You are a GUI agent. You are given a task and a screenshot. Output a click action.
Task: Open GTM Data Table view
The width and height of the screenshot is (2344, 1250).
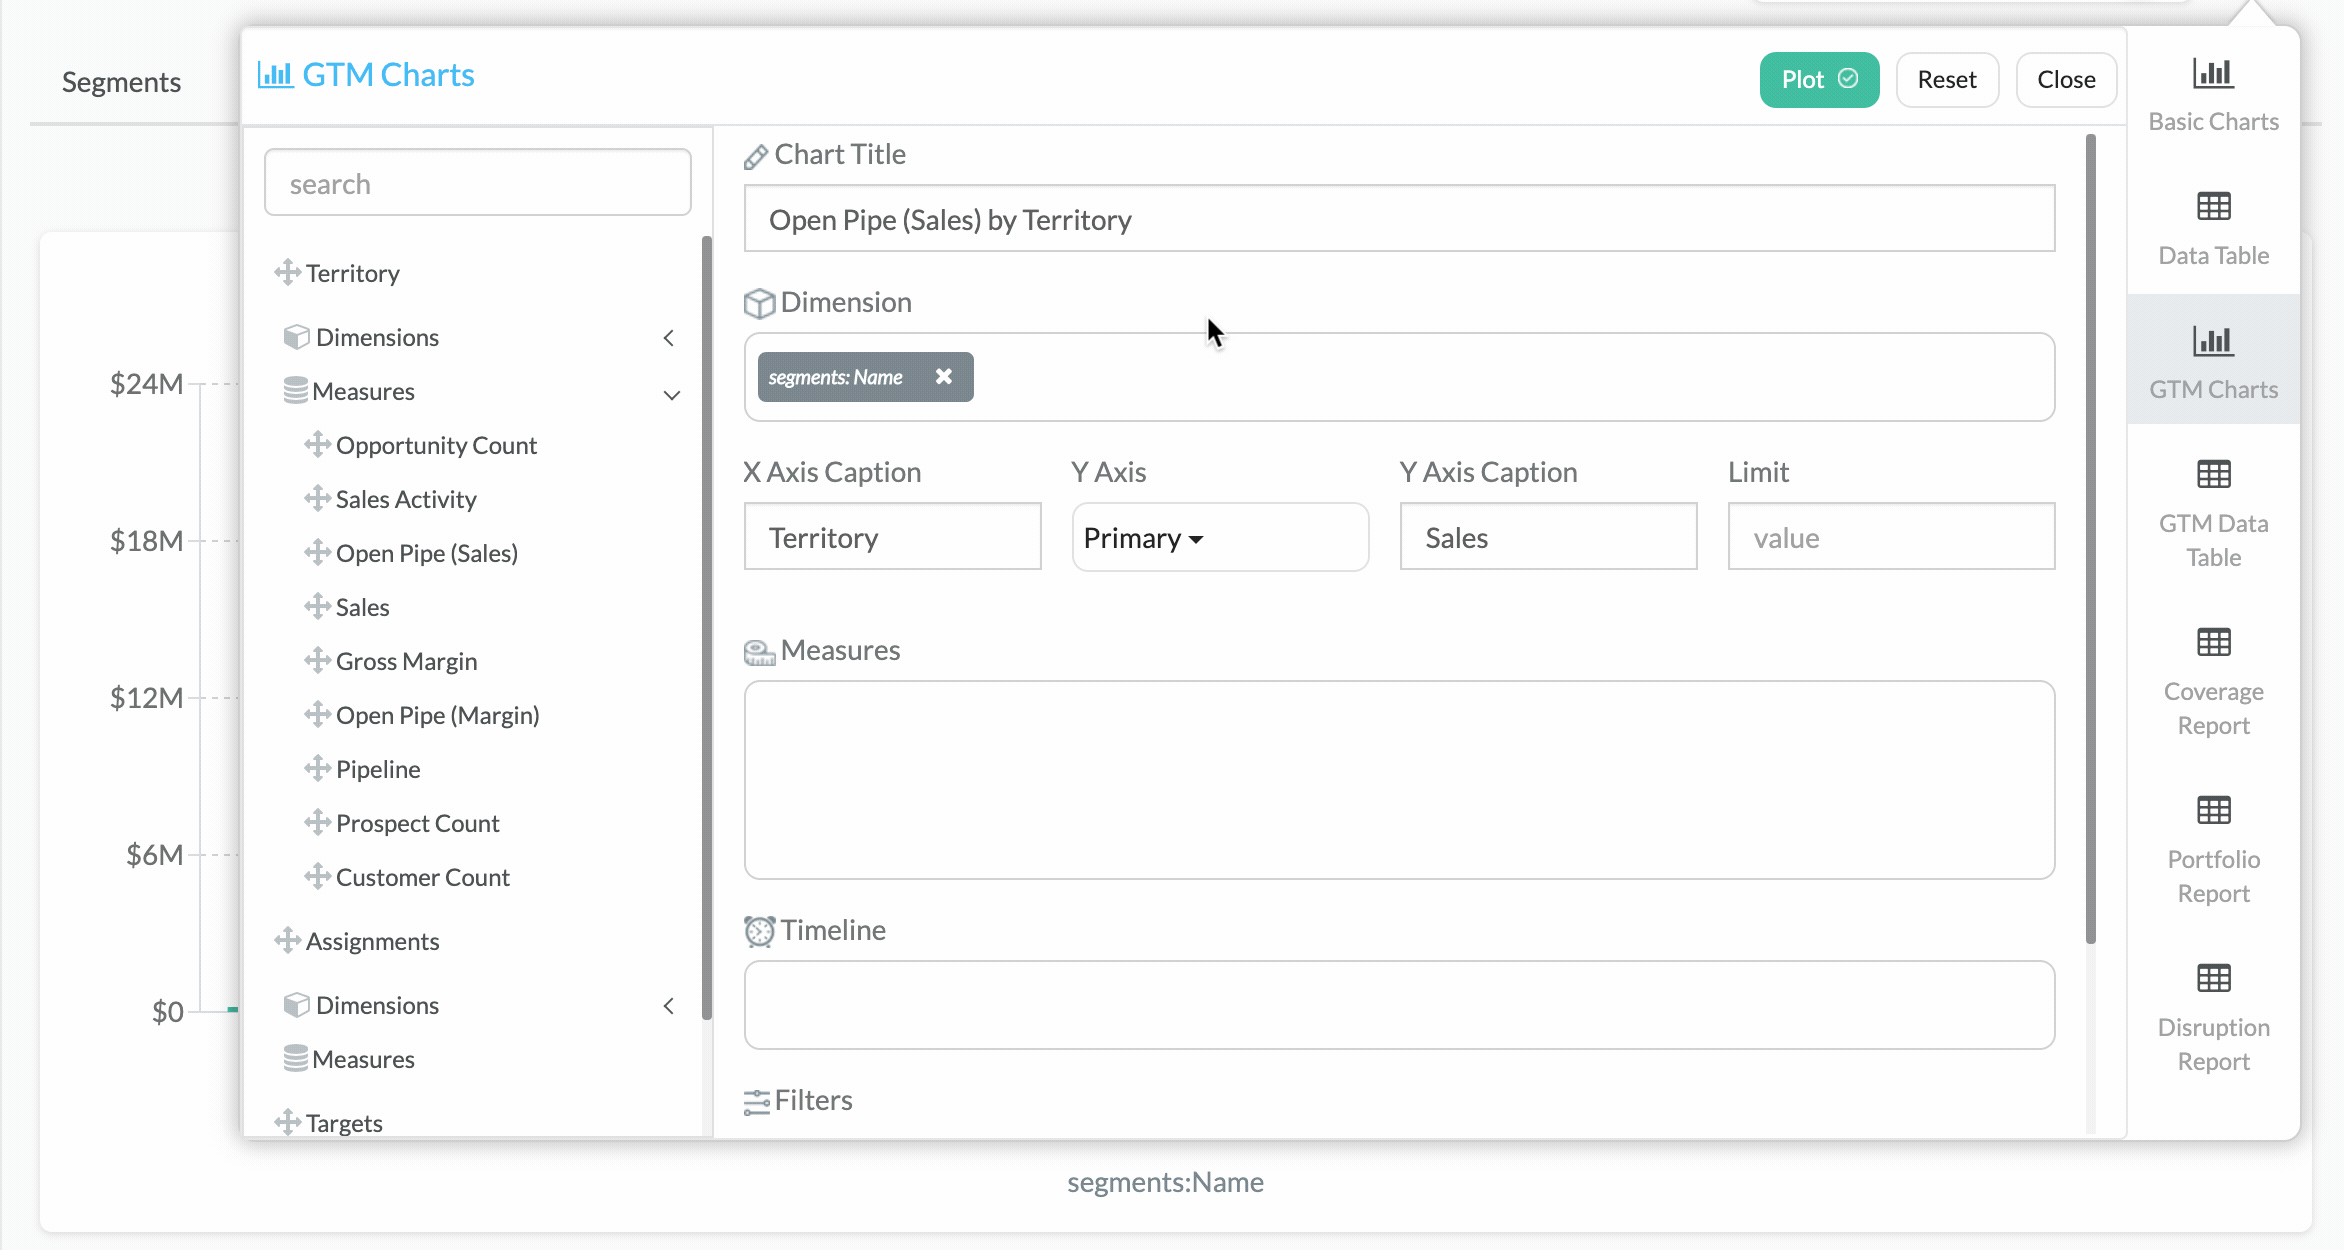[2213, 475]
